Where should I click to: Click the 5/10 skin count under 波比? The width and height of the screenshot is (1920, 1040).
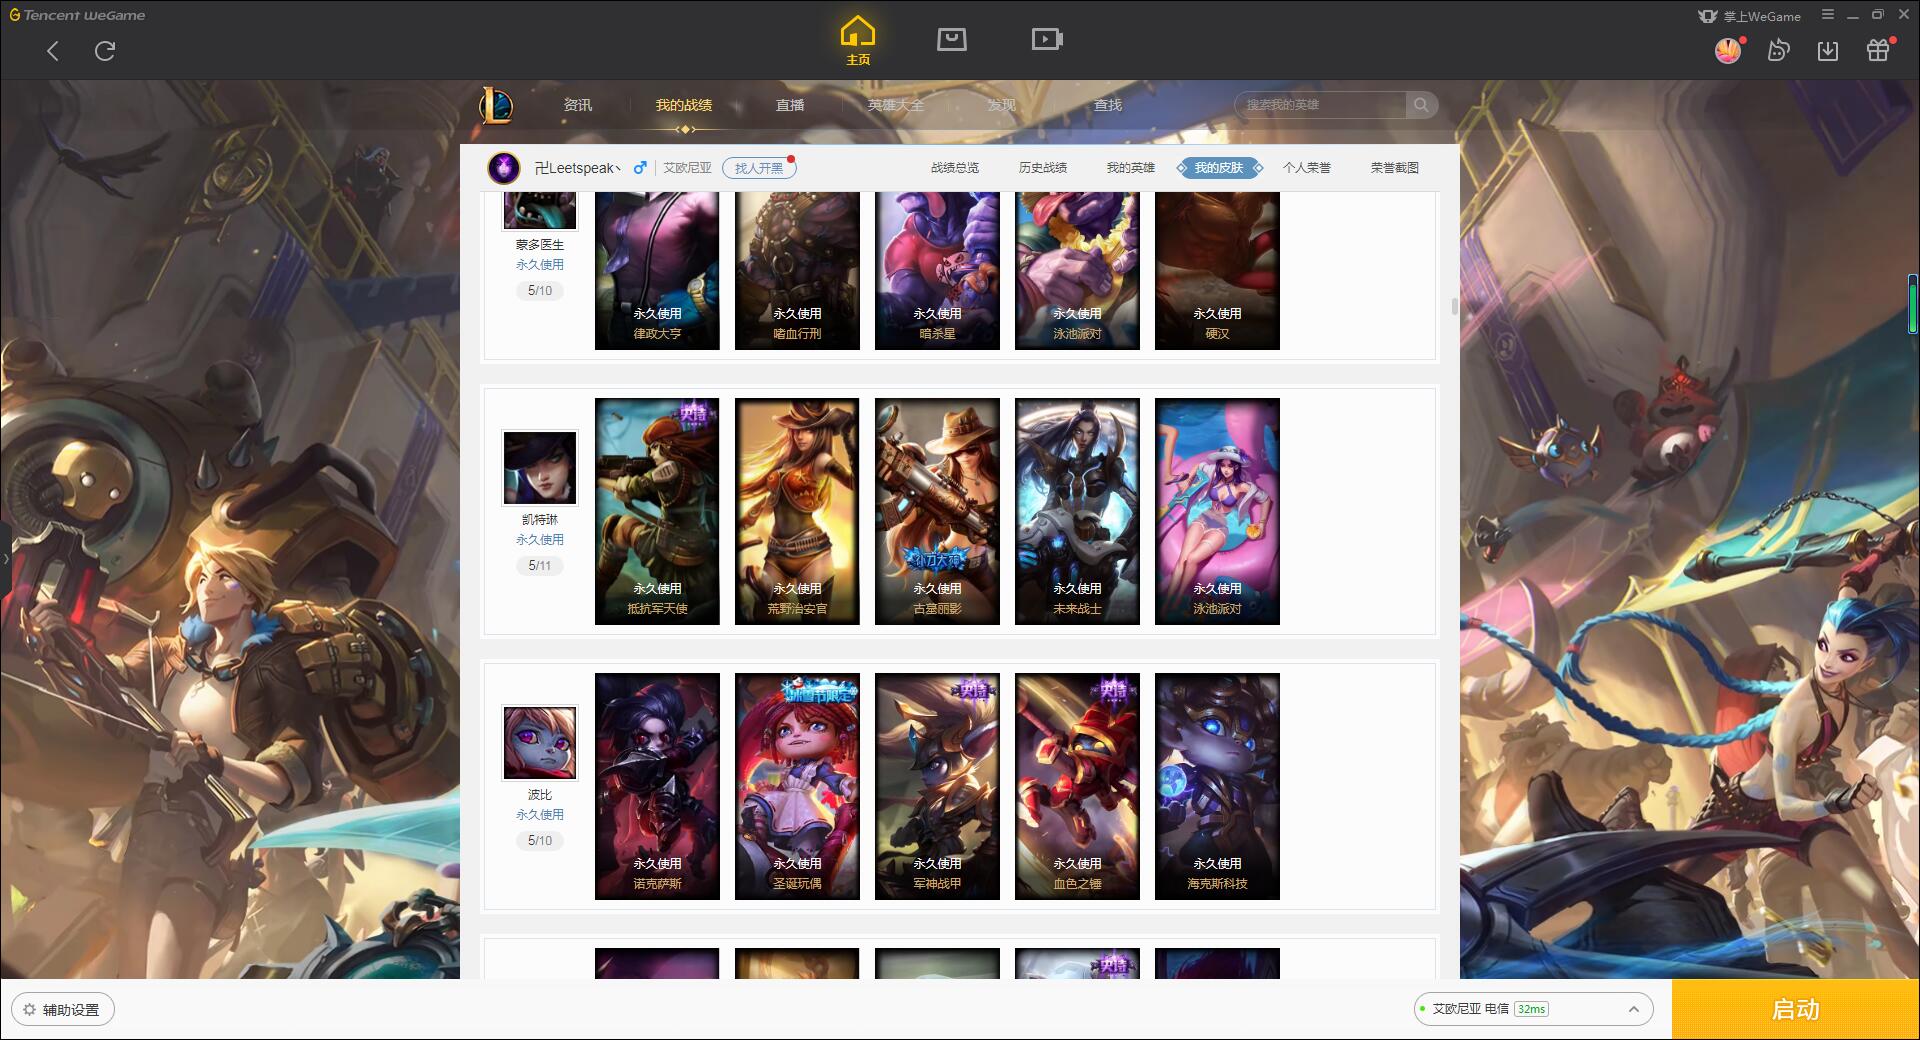(x=540, y=841)
